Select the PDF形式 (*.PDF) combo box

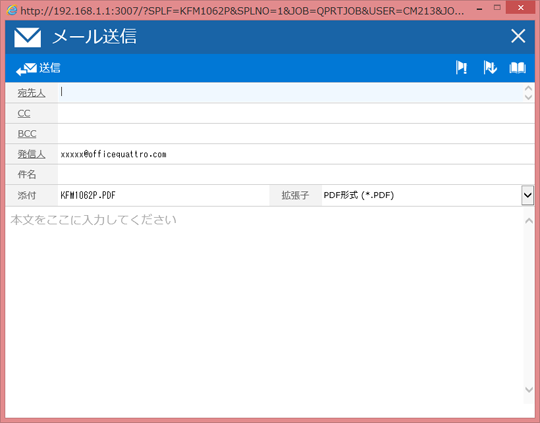(x=427, y=195)
